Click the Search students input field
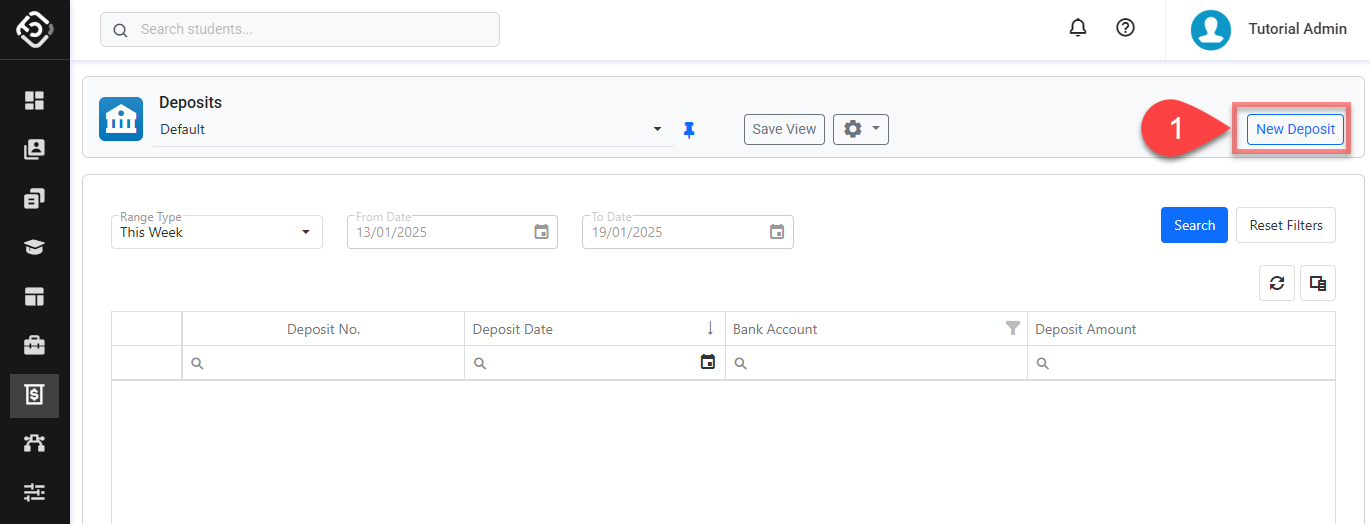The image size is (1370, 524). pyautogui.click(x=300, y=29)
